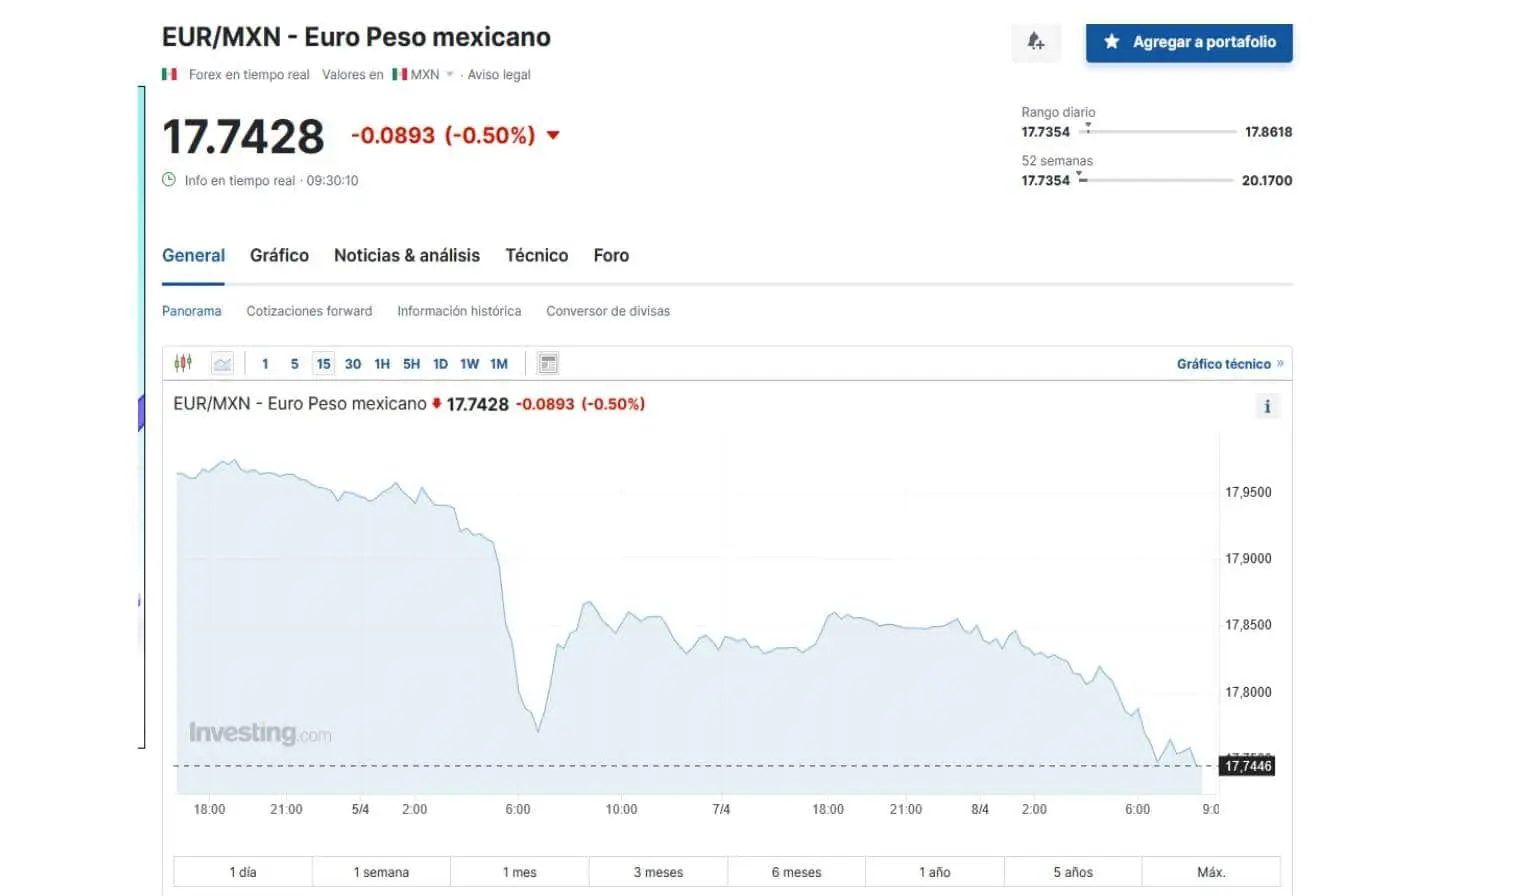The width and height of the screenshot is (1537, 896).
Task: Select the 1 semana range button
Action: (381, 872)
